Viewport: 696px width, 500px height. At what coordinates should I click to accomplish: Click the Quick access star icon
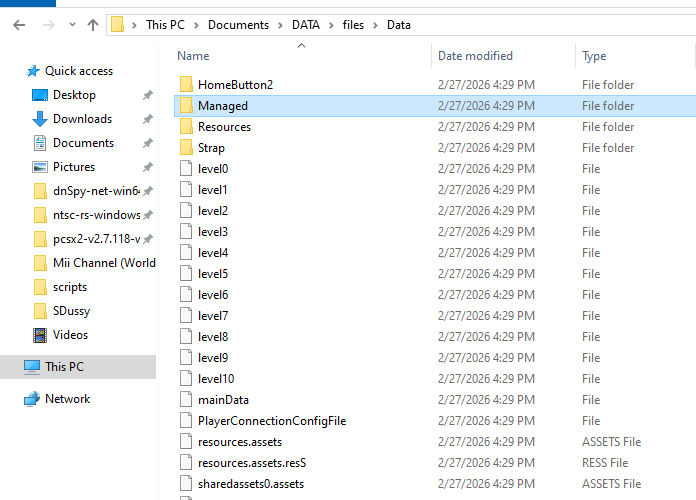click(x=33, y=71)
